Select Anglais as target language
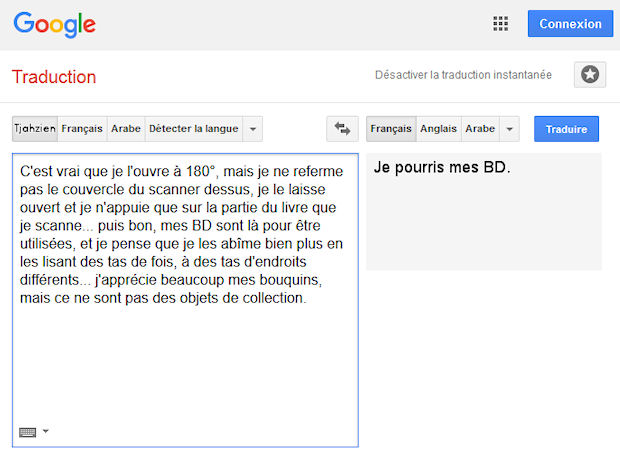Screen dimensions: 620x453 pyautogui.click(x=438, y=129)
